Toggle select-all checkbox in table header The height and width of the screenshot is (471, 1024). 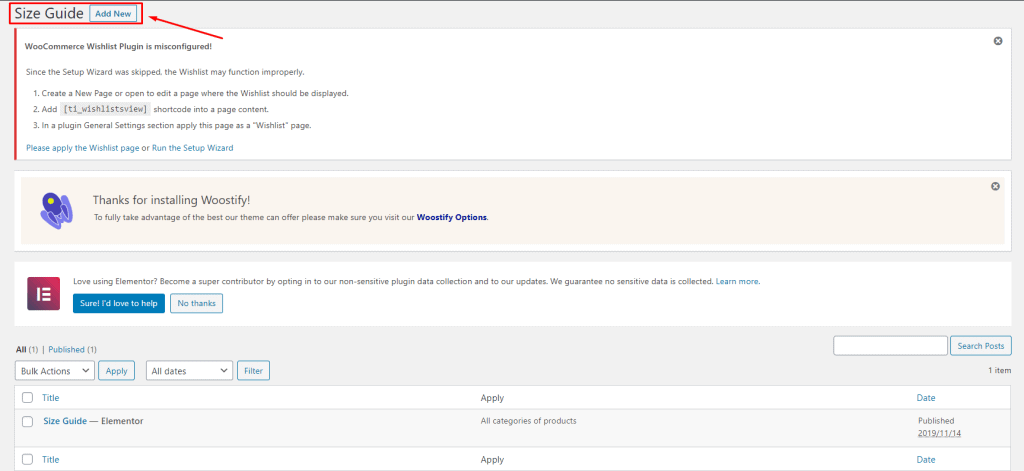point(27,397)
